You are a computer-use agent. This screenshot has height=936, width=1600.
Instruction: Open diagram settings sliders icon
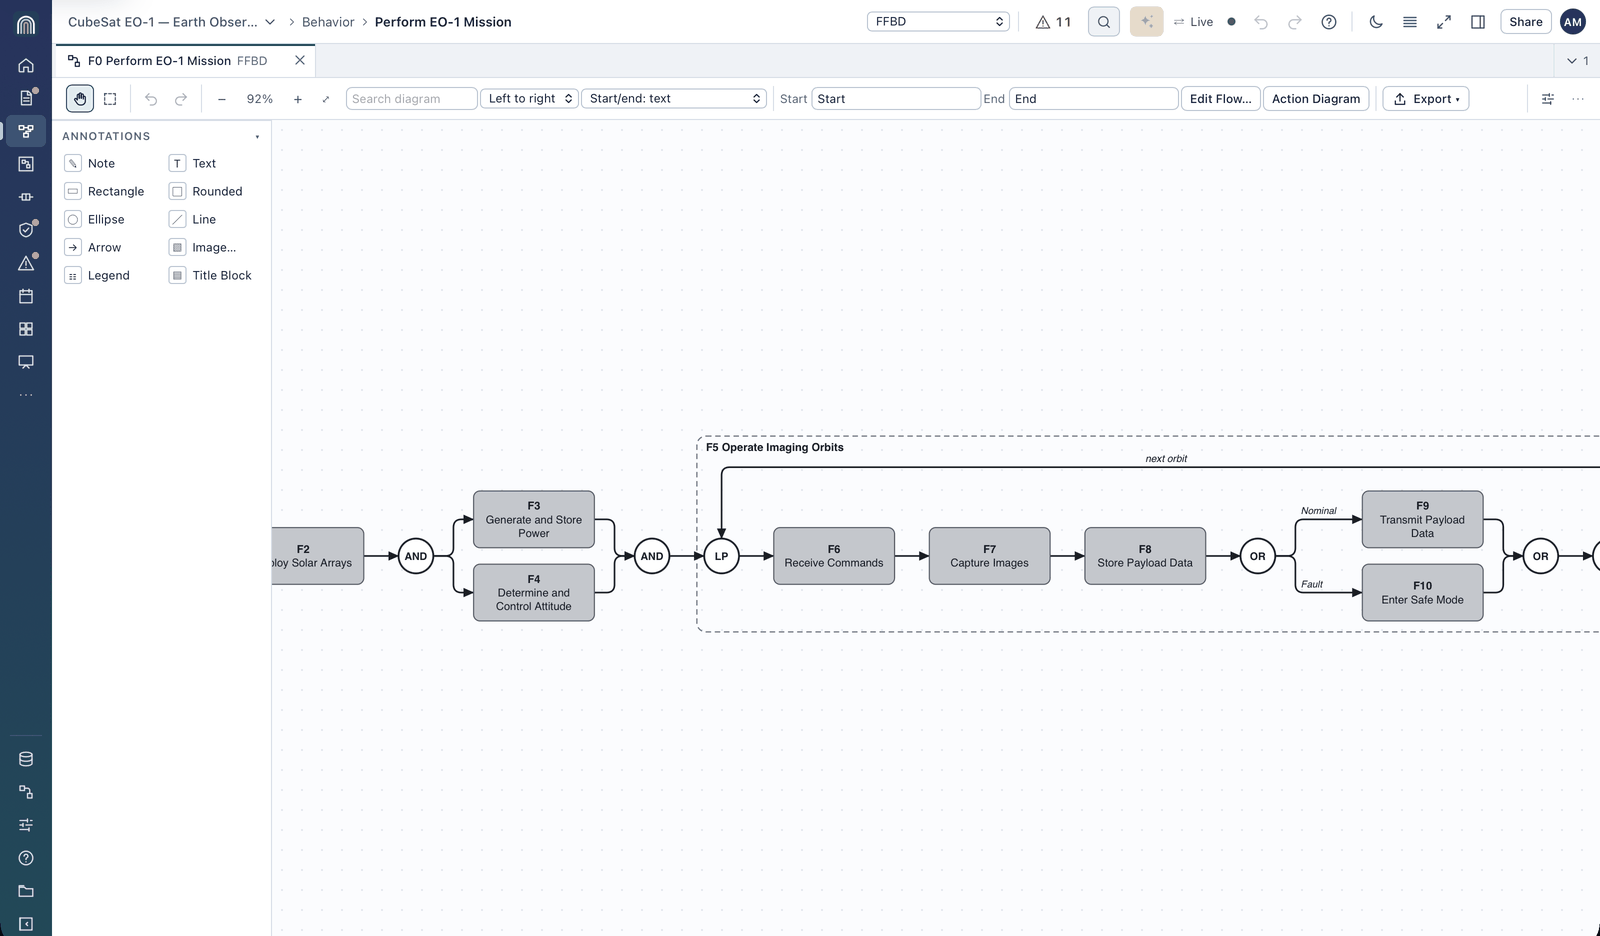[x=1548, y=99]
